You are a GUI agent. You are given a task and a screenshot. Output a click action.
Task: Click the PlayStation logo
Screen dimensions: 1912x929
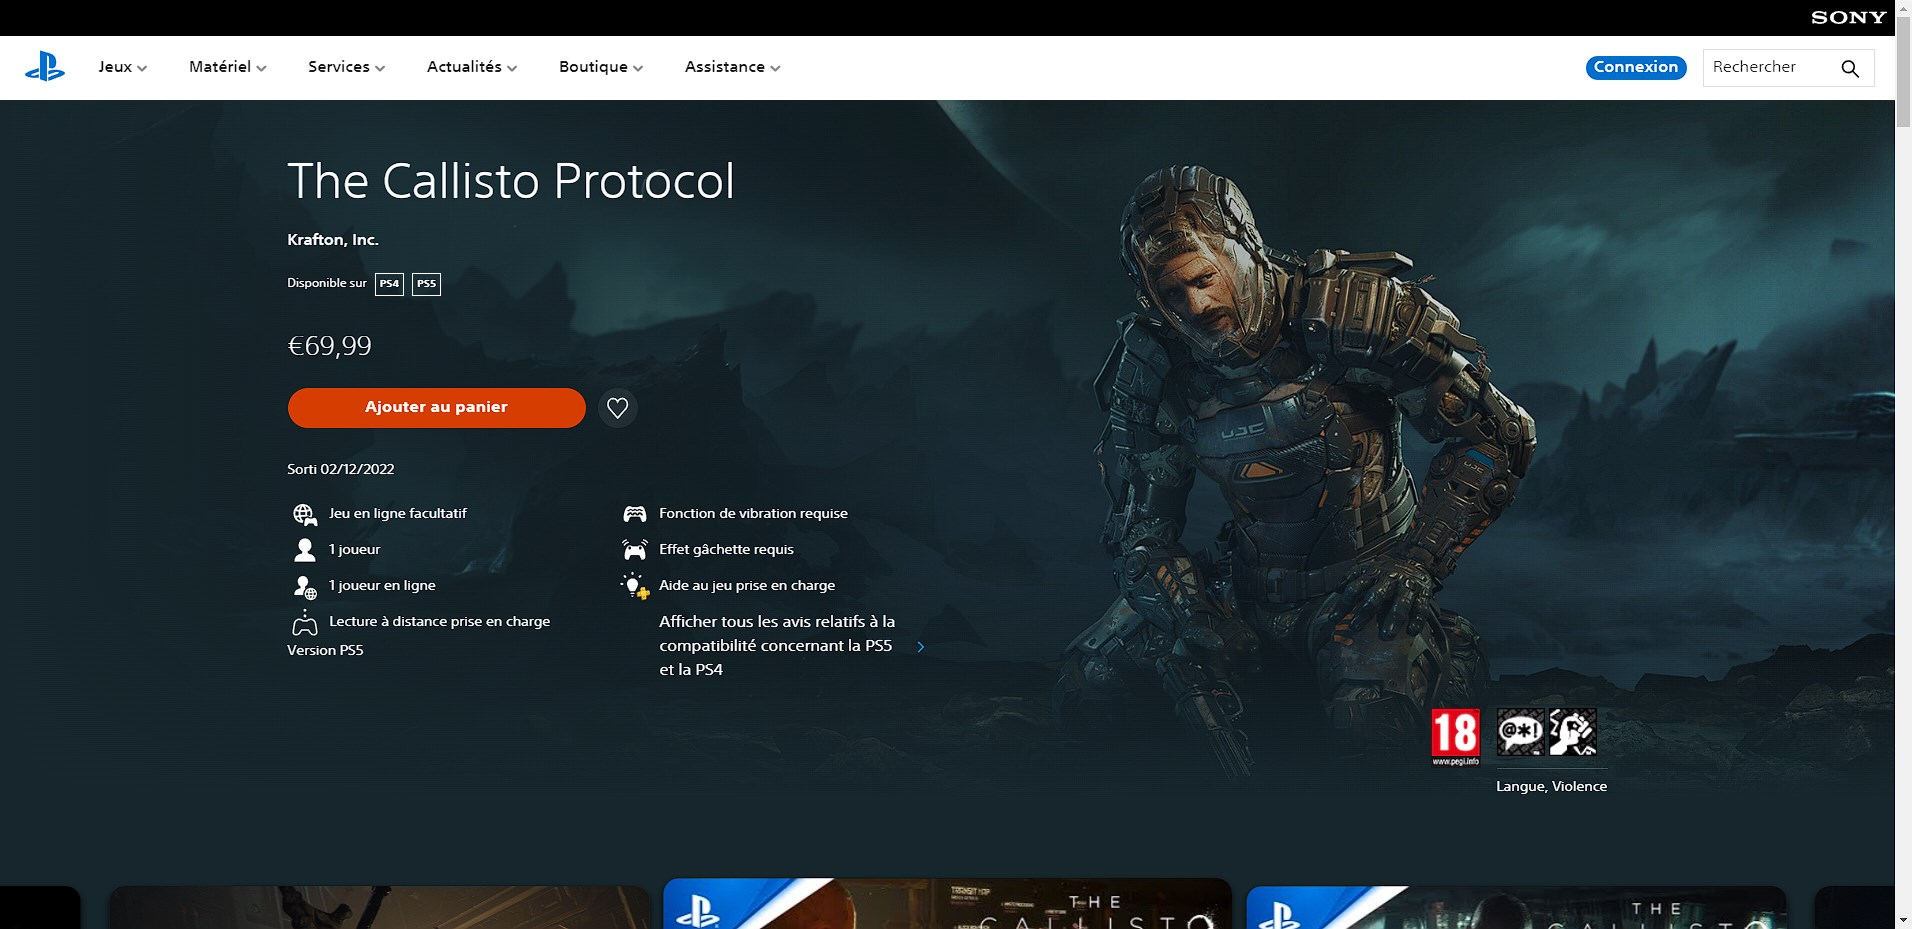(45, 67)
